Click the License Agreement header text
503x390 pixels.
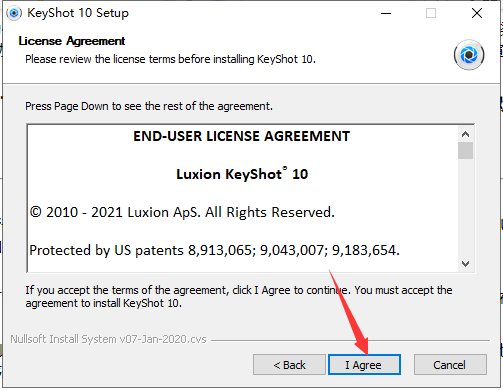coord(72,41)
